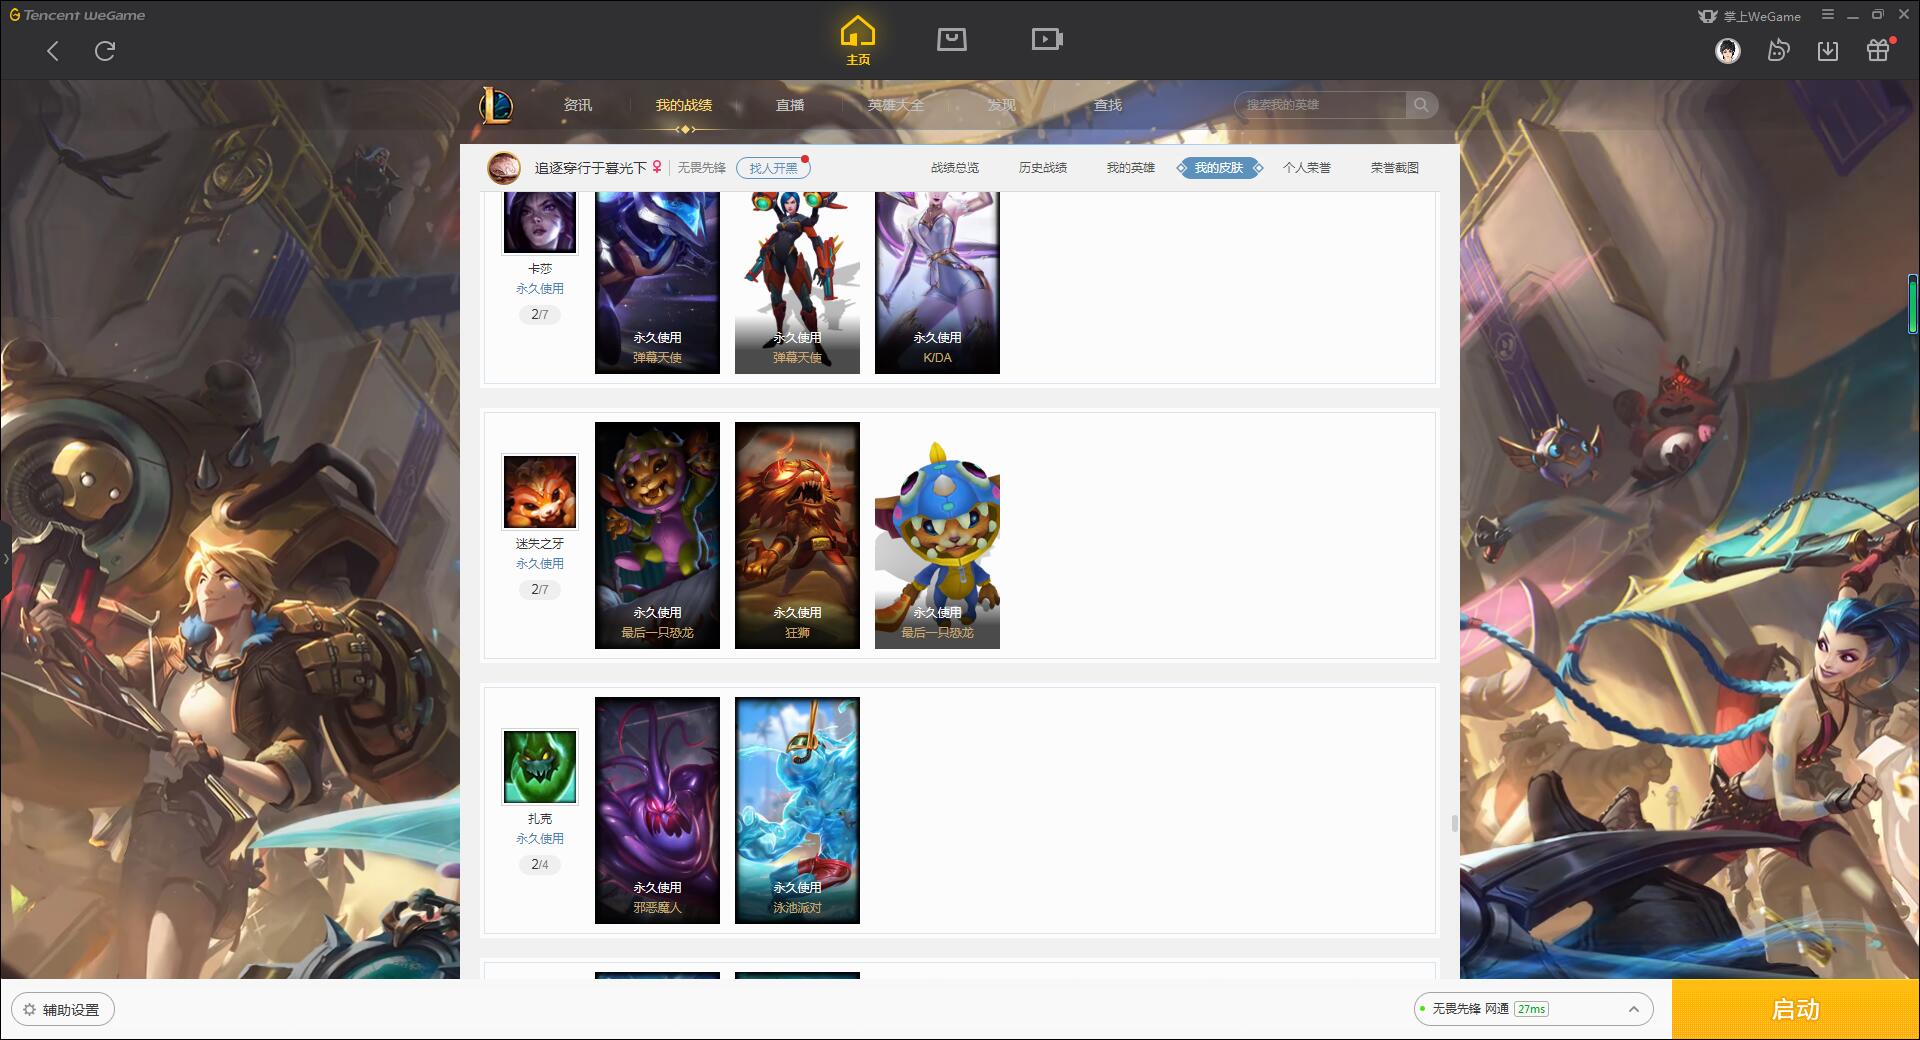Open the store bag icon
This screenshot has width=1920, height=1040.
click(951, 39)
